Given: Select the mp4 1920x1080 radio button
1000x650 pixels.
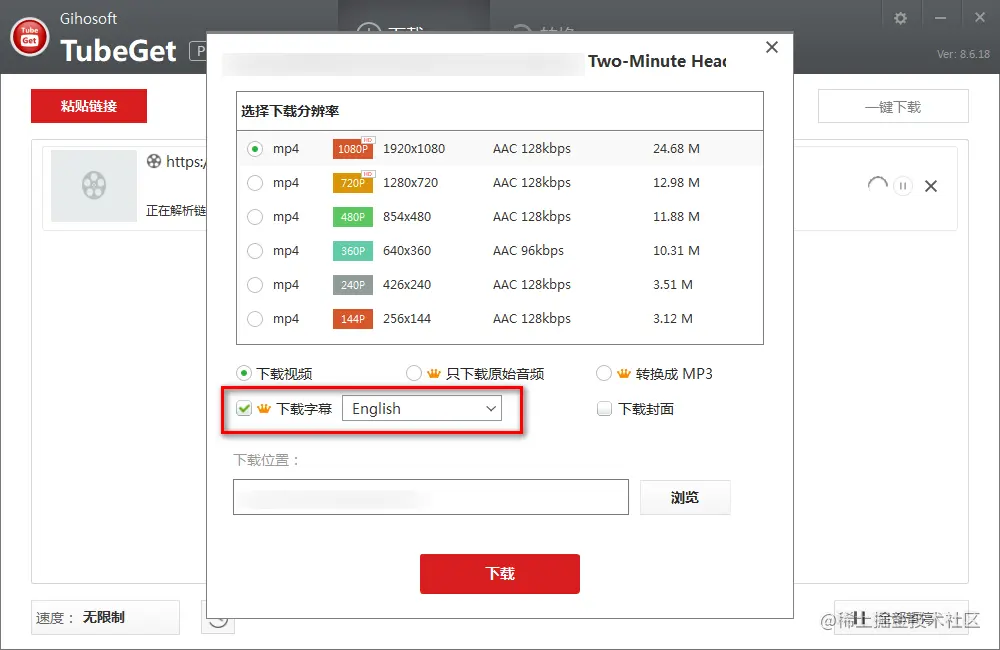Looking at the screenshot, I should coord(255,149).
